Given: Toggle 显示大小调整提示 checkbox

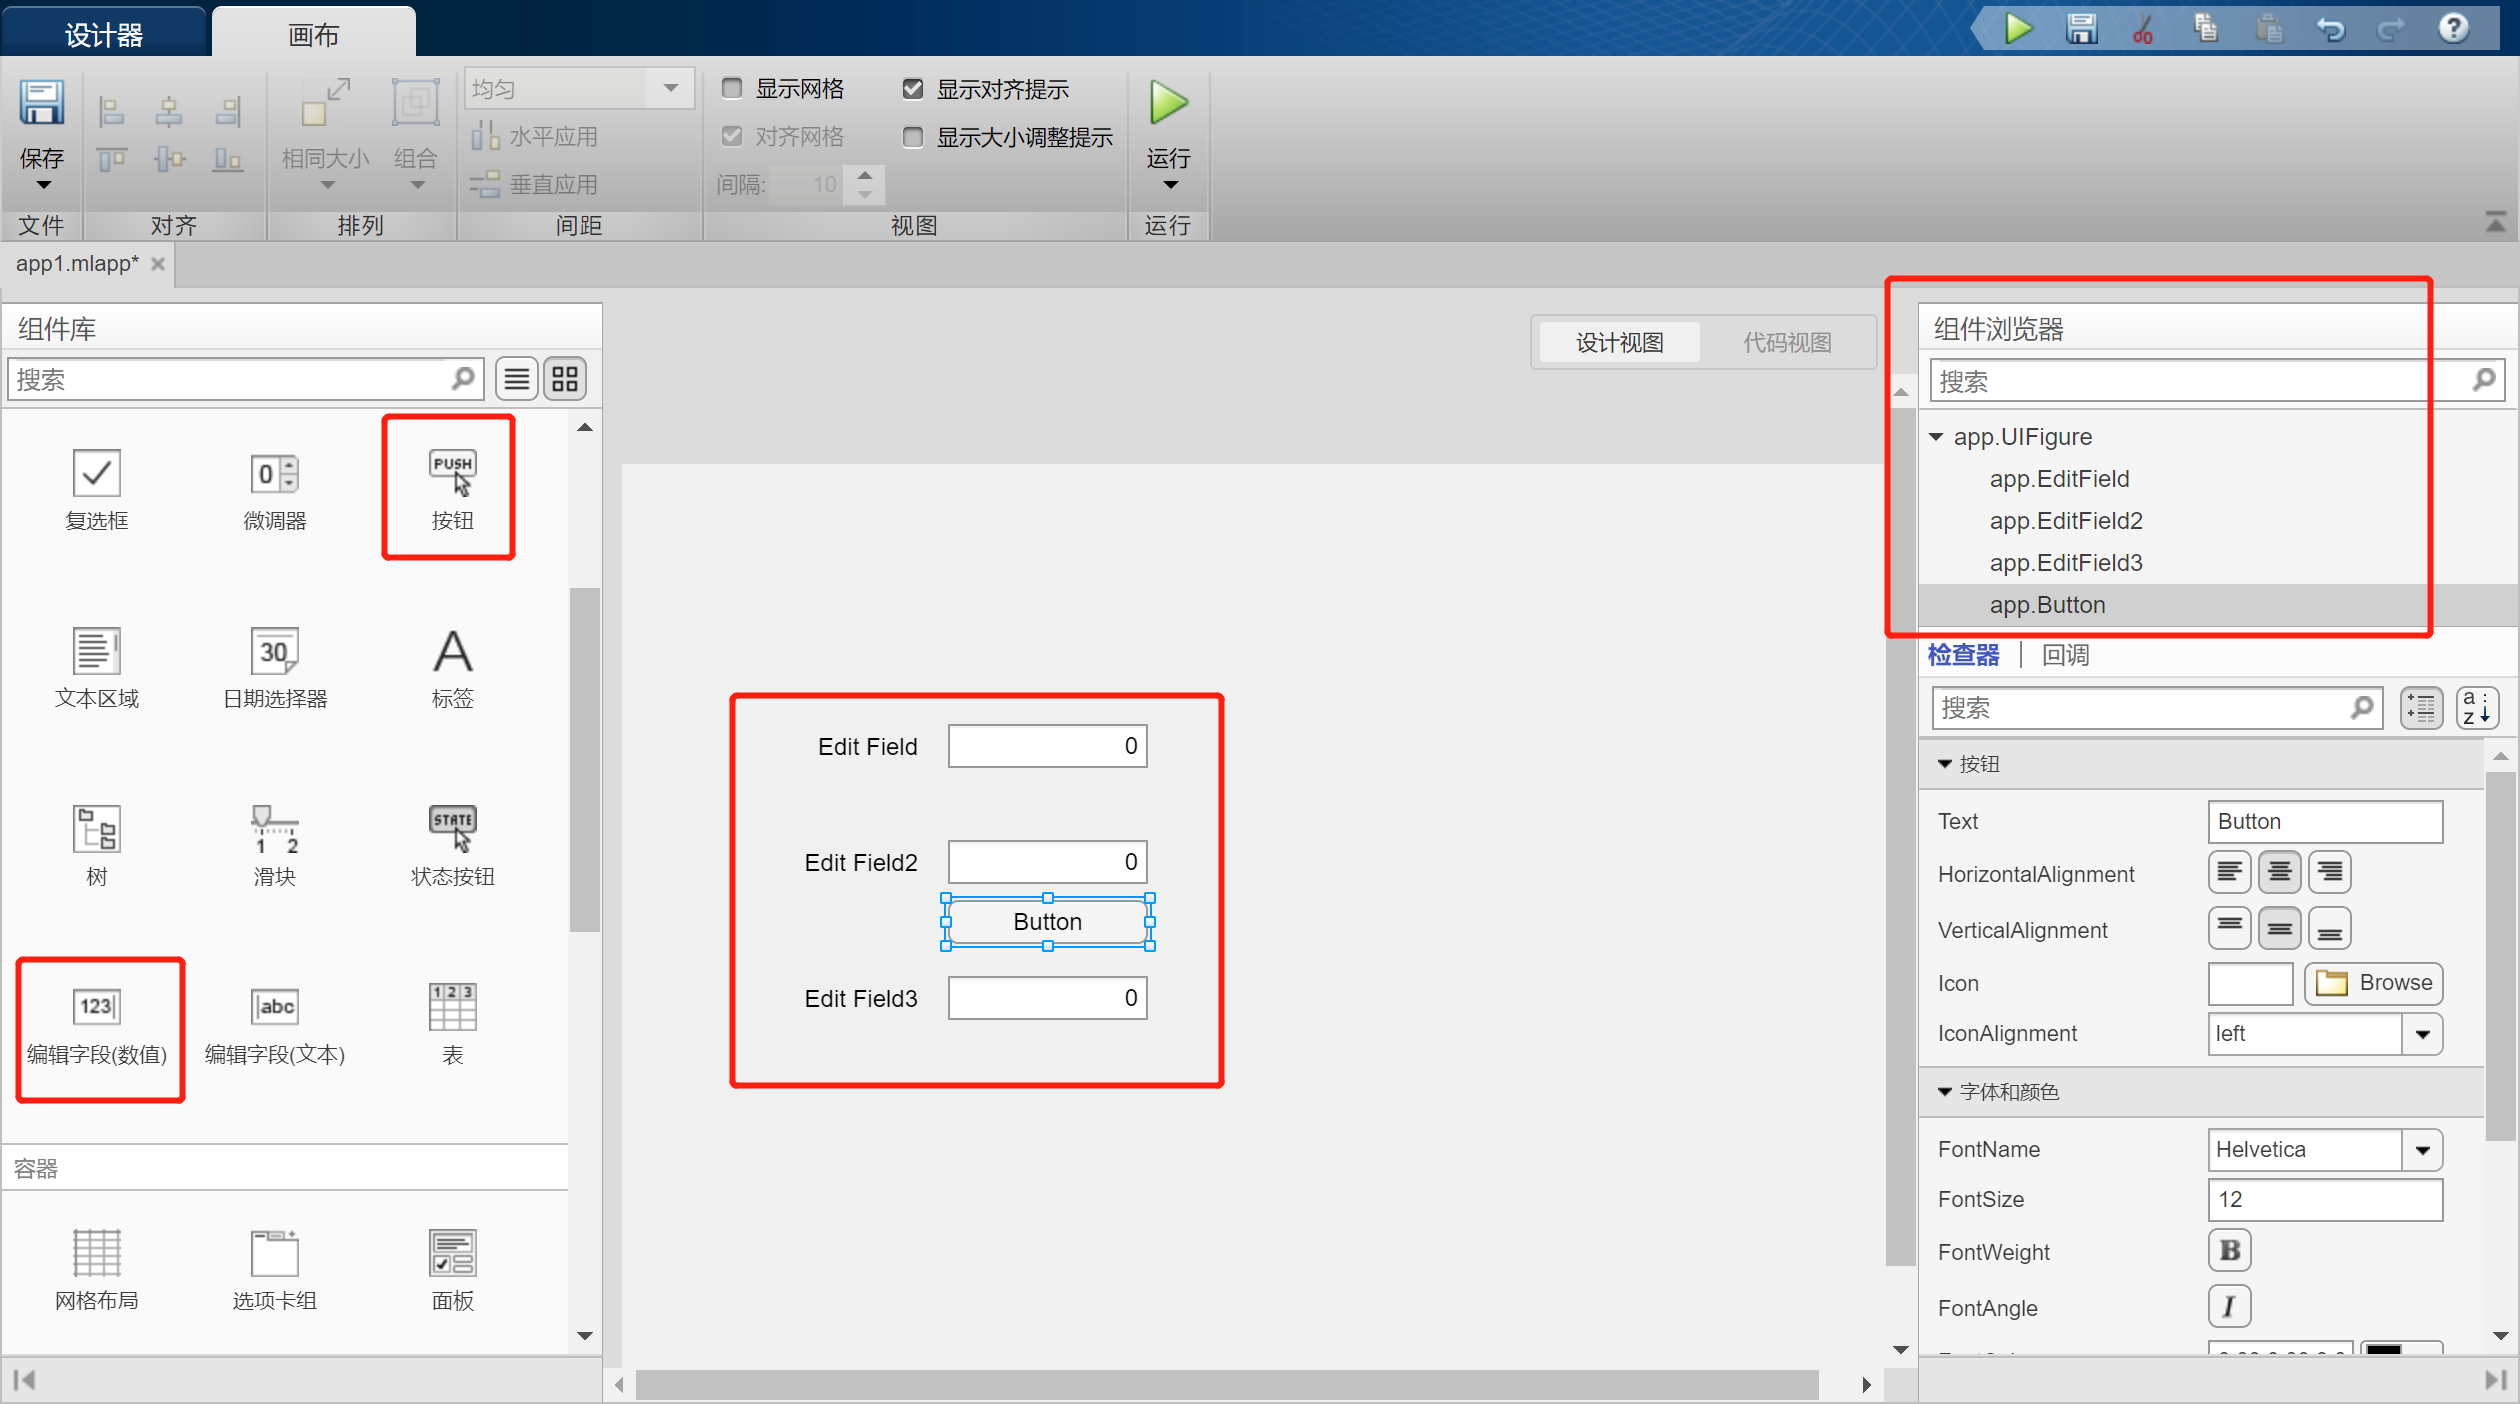Looking at the screenshot, I should 912,137.
